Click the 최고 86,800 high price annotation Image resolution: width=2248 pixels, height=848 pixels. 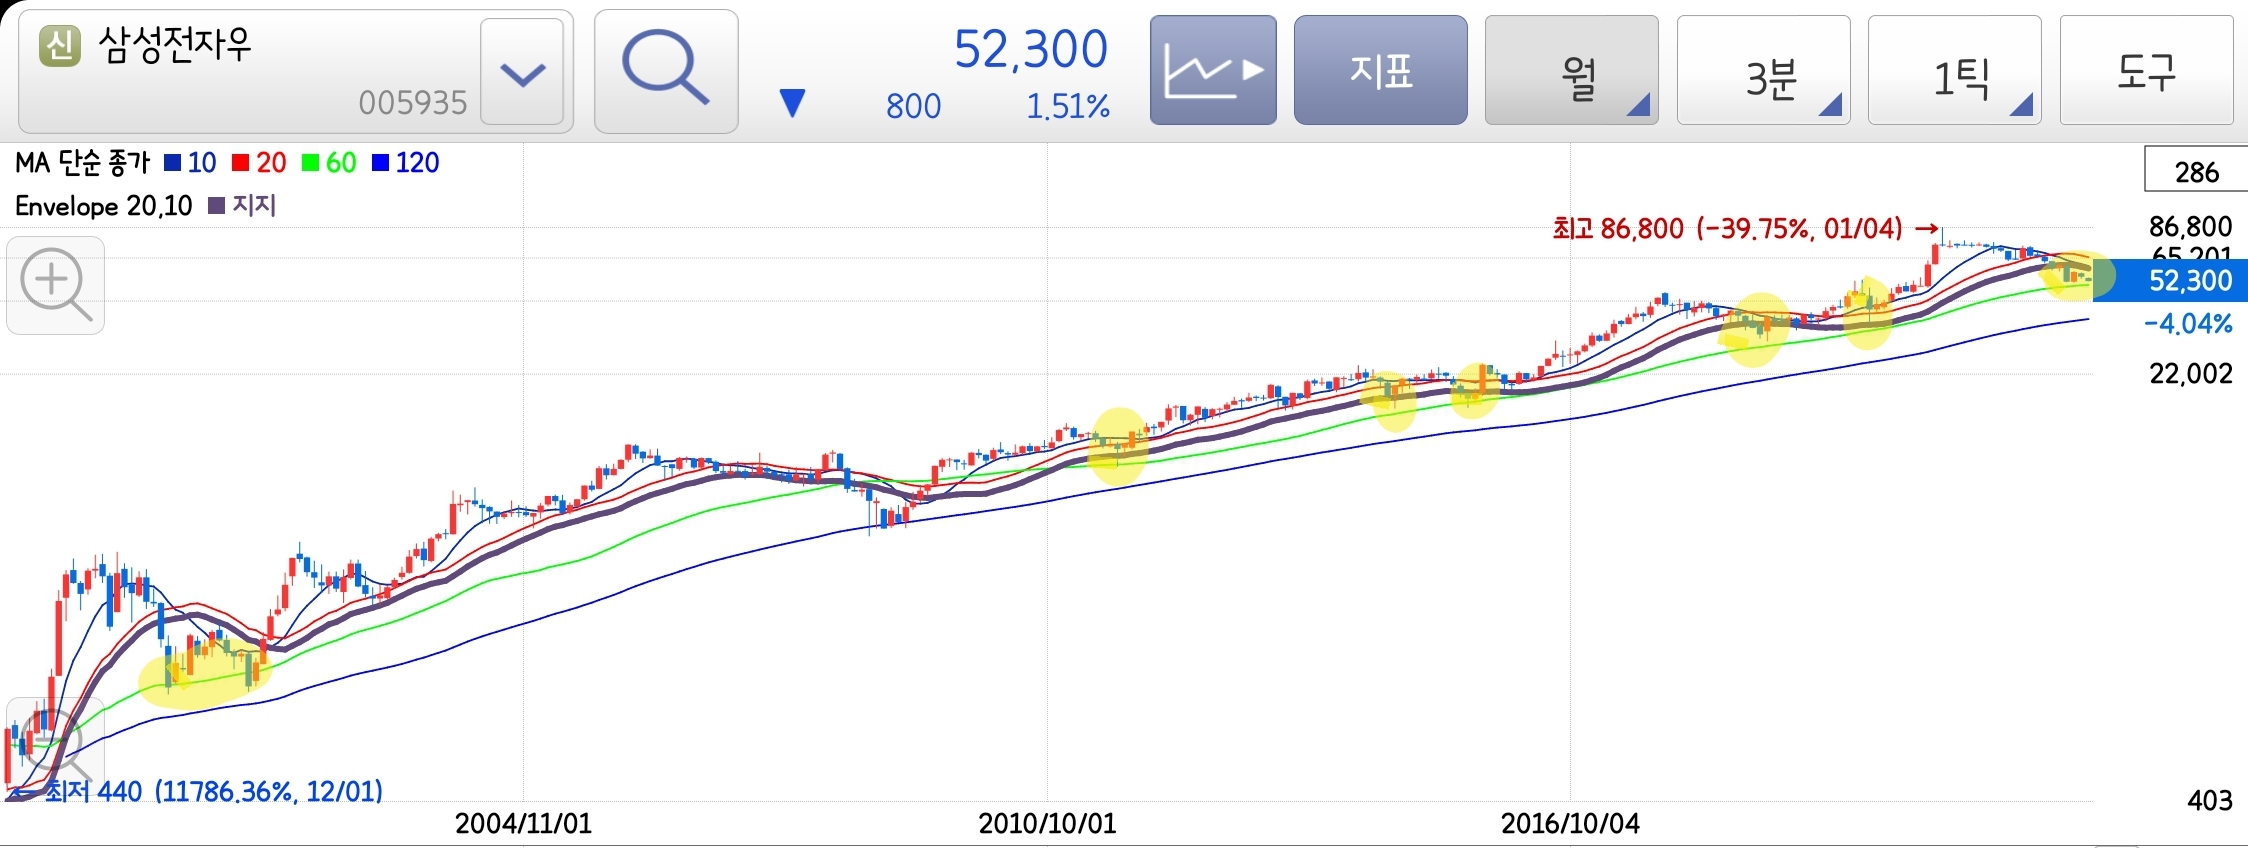point(1745,229)
